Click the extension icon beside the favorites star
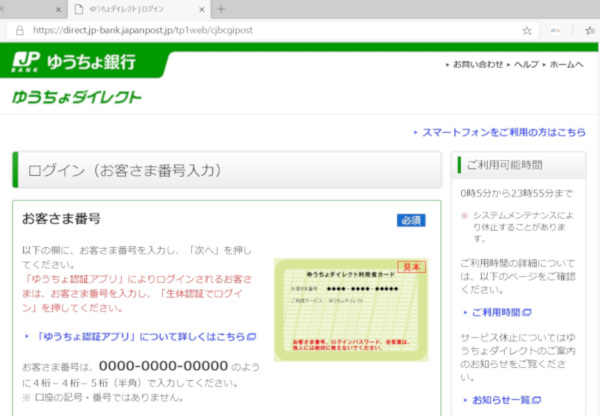600x416 pixels. [x=555, y=31]
